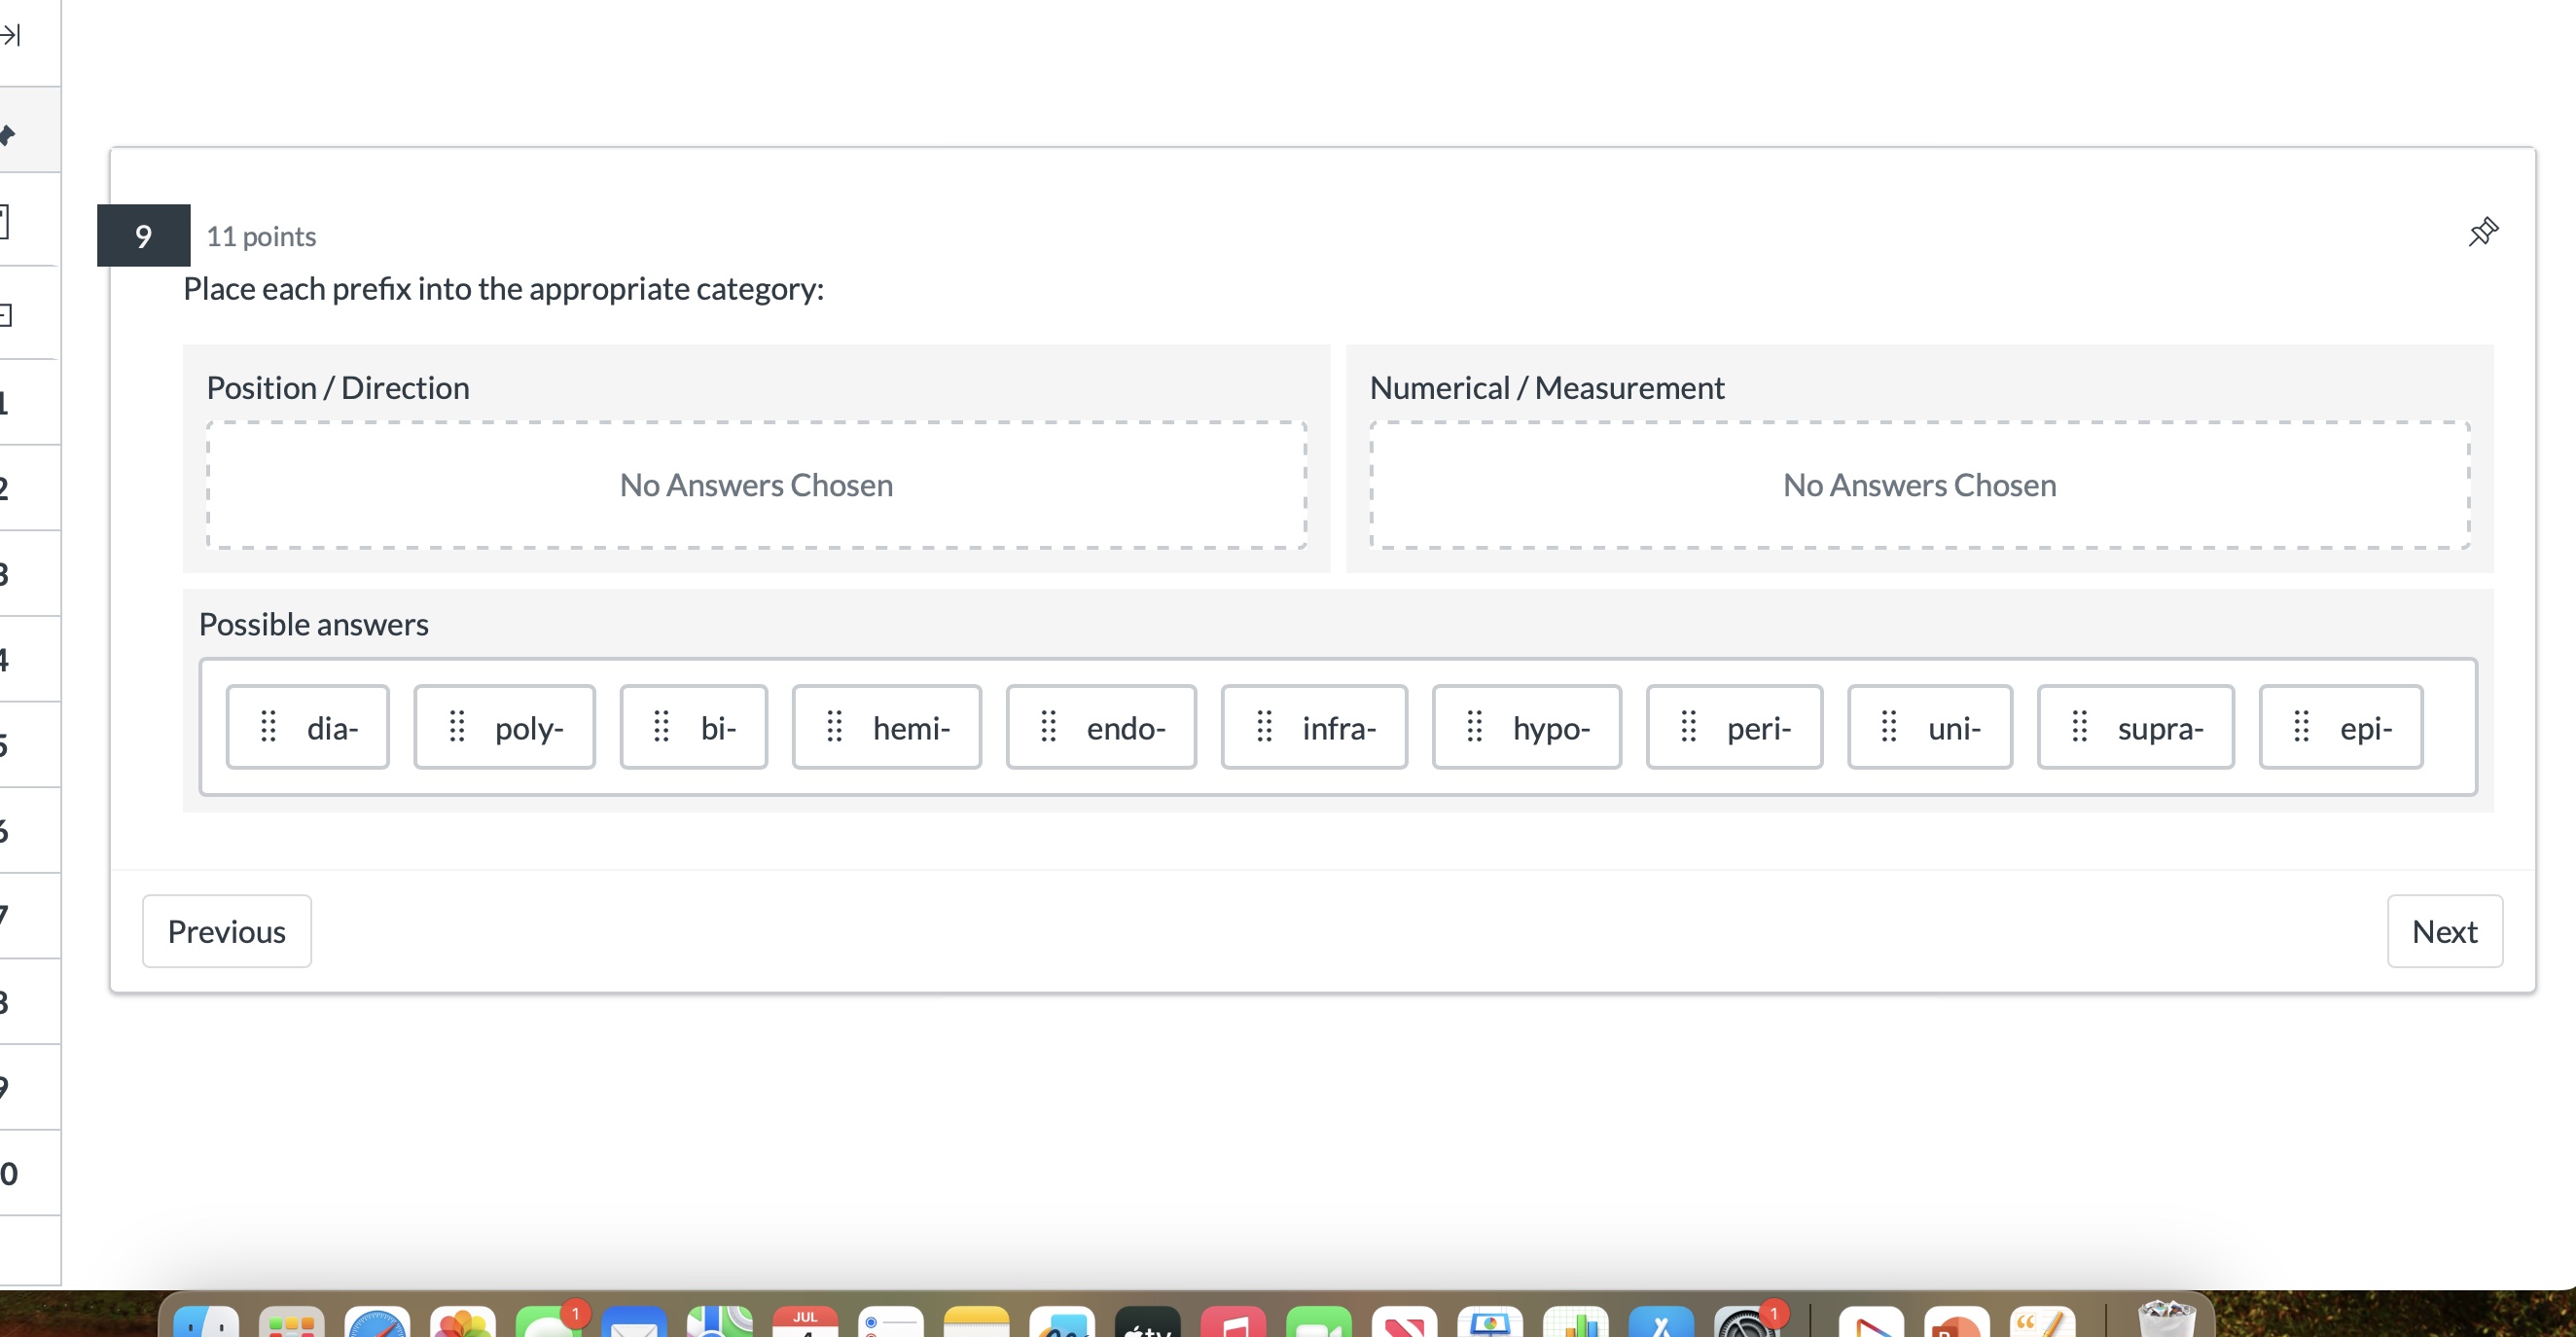Select the poly- answer chip
This screenshot has height=1337, width=2576.
505,727
